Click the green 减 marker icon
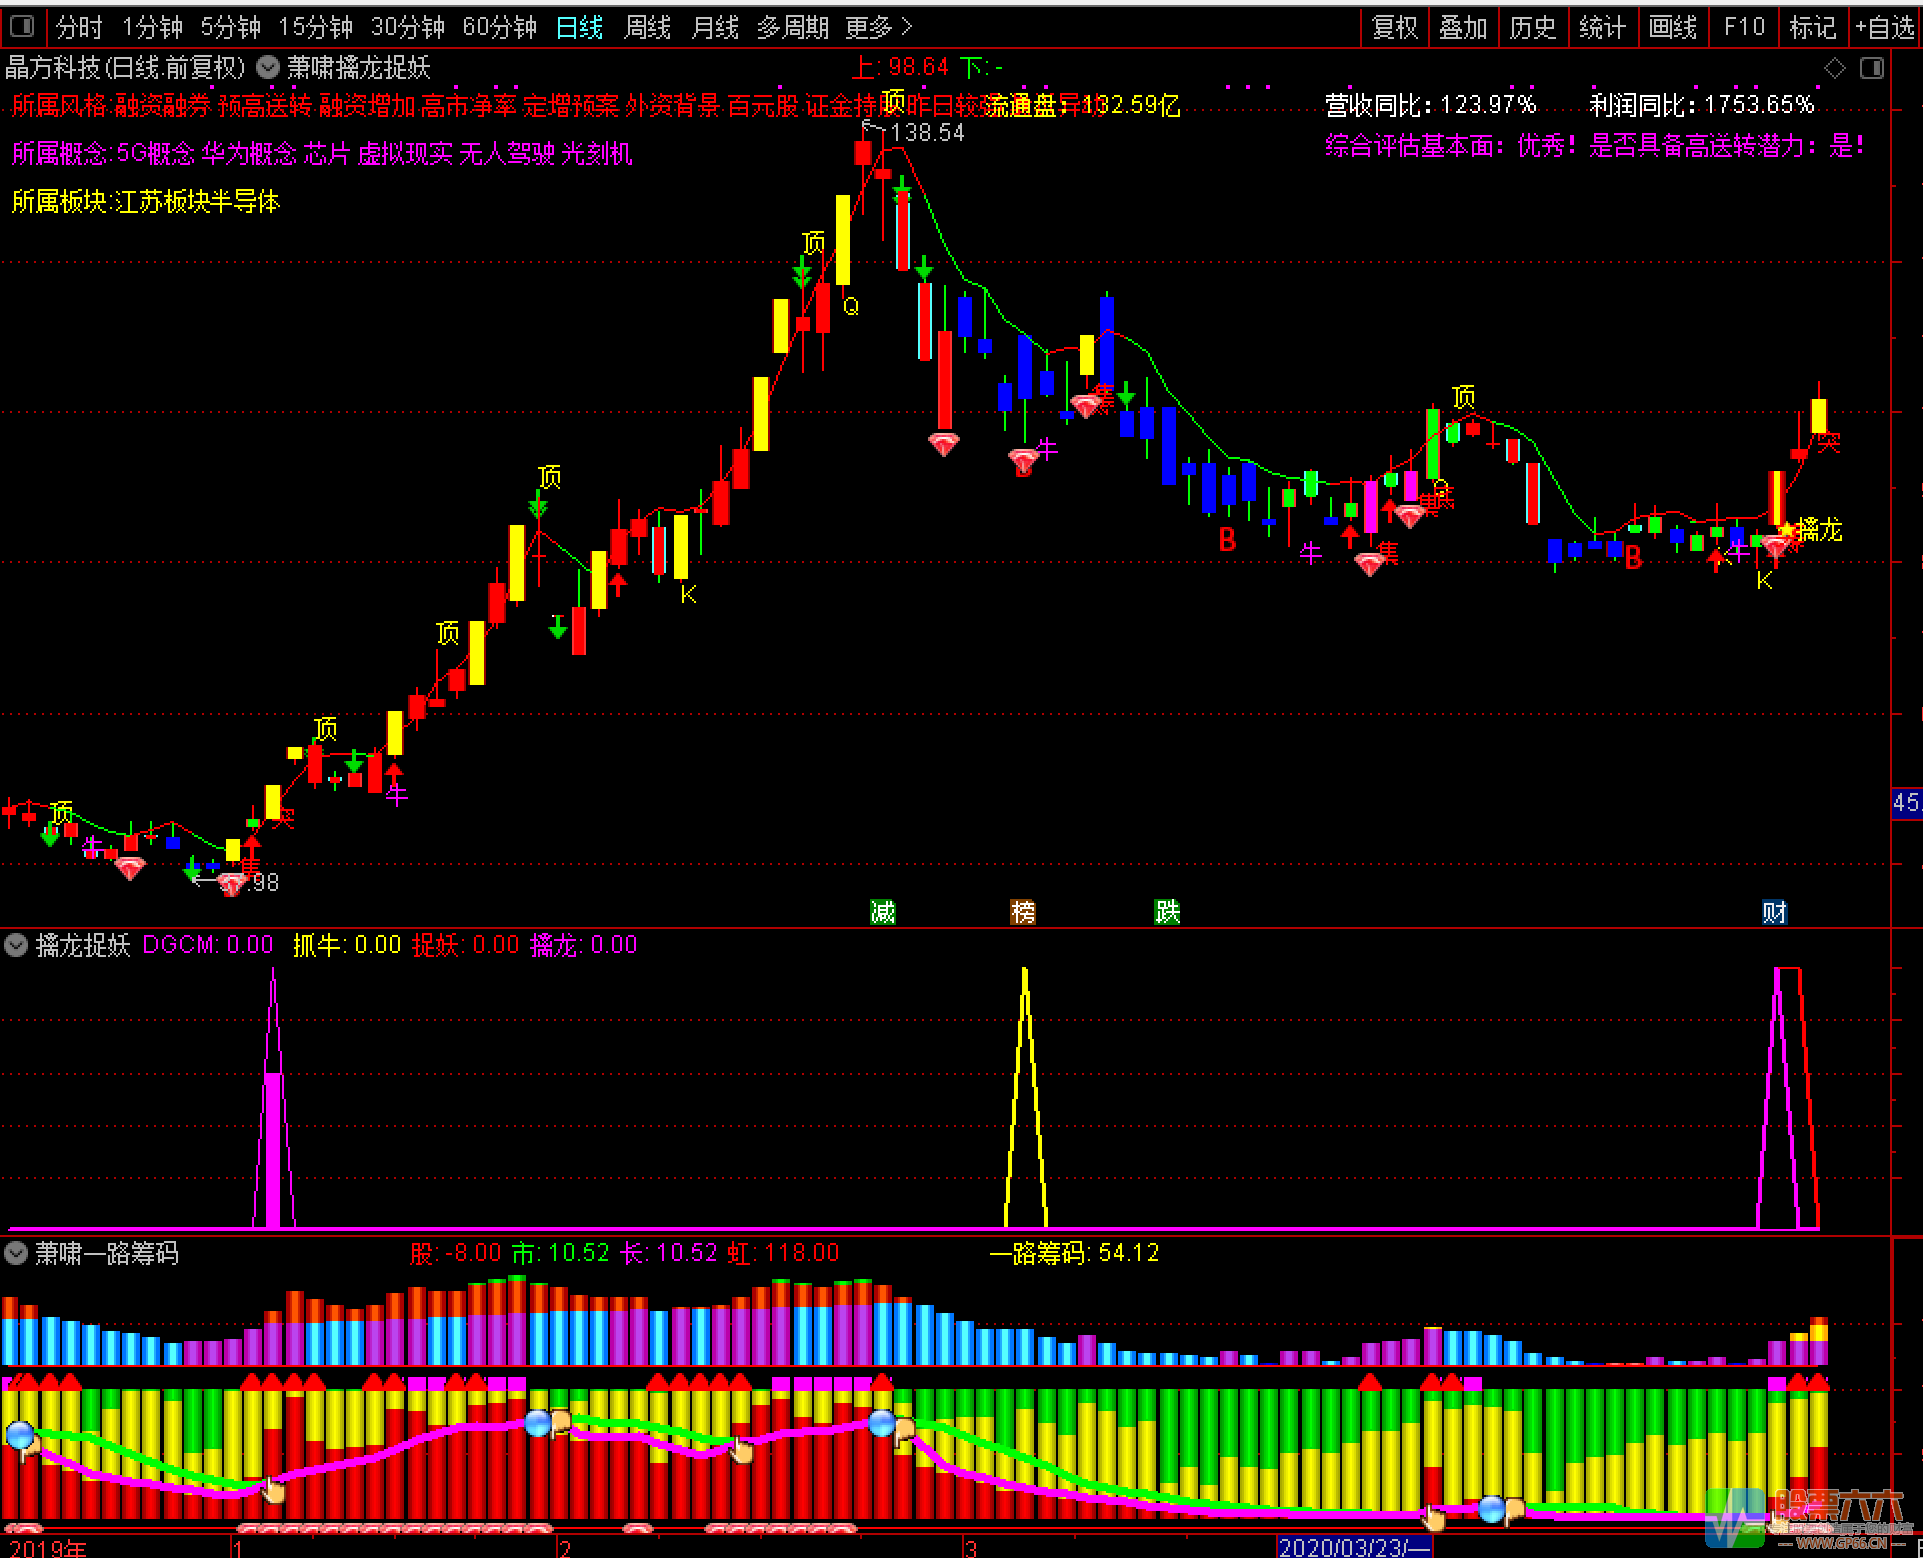This screenshot has width=1923, height=1558. point(882,911)
